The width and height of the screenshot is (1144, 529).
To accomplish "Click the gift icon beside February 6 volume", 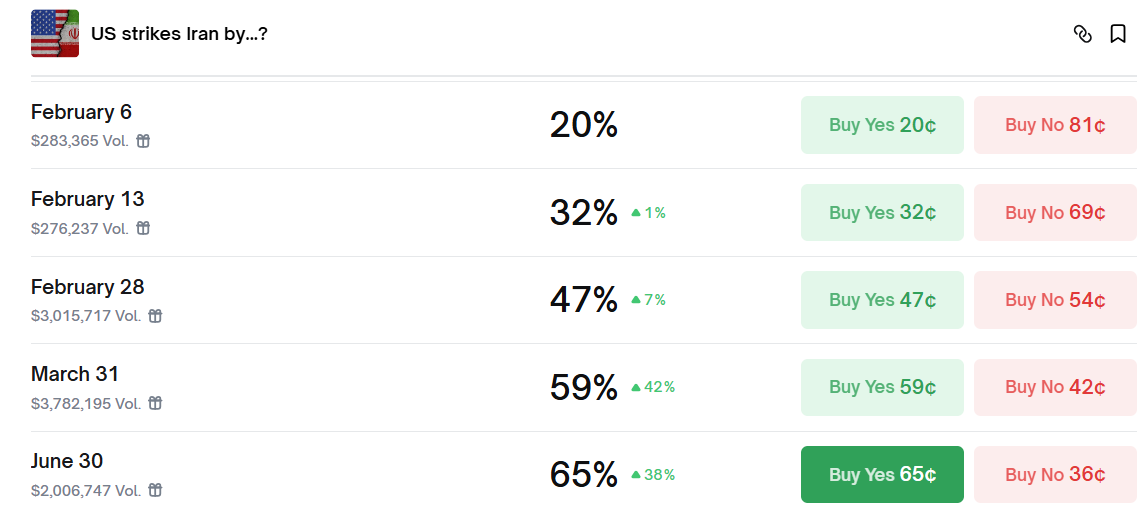I will pos(143,141).
